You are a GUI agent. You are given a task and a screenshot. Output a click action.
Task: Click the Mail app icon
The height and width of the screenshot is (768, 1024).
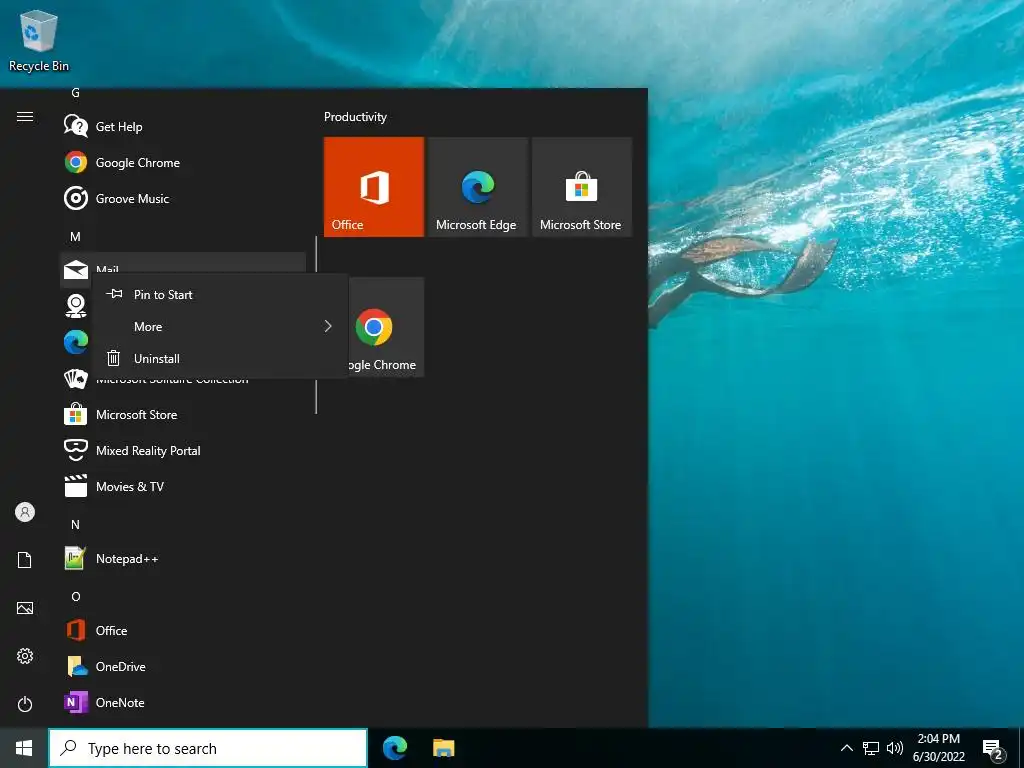[x=76, y=270]
